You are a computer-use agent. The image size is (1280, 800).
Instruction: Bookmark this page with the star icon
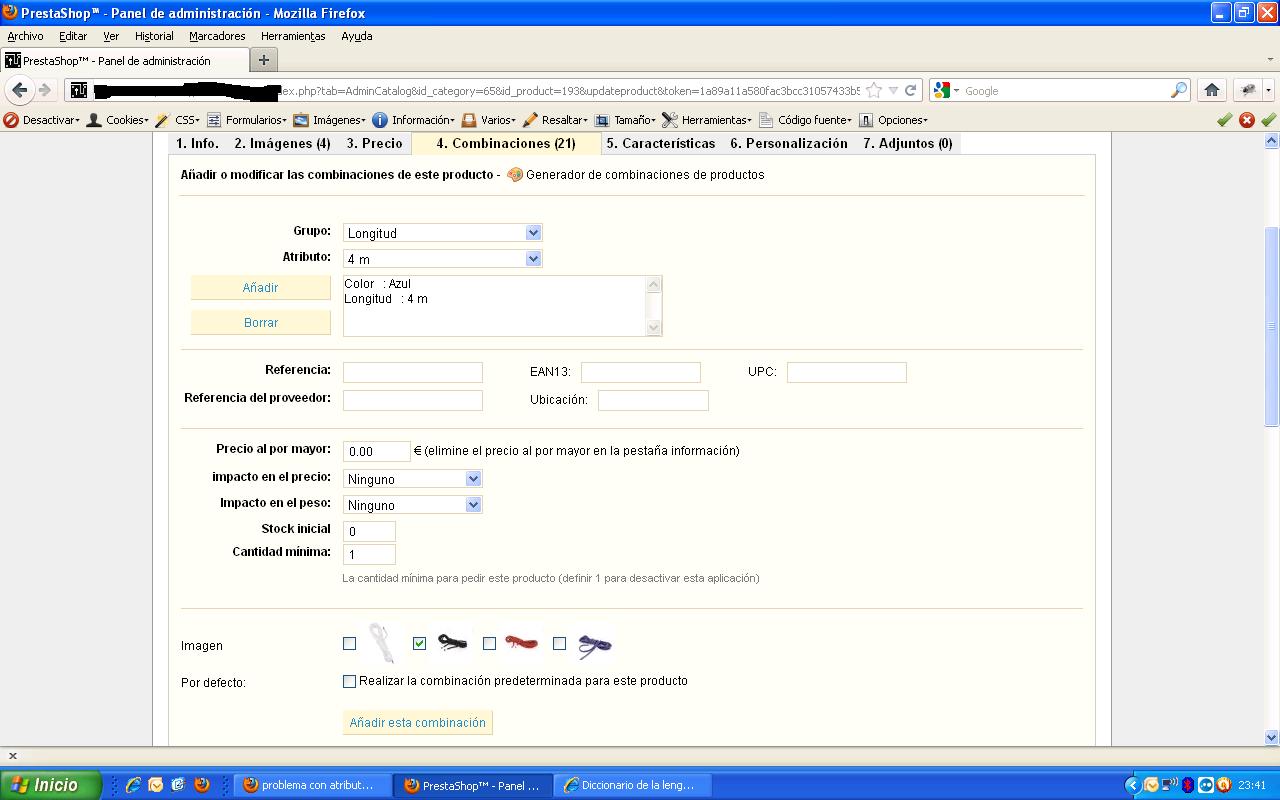874,90
